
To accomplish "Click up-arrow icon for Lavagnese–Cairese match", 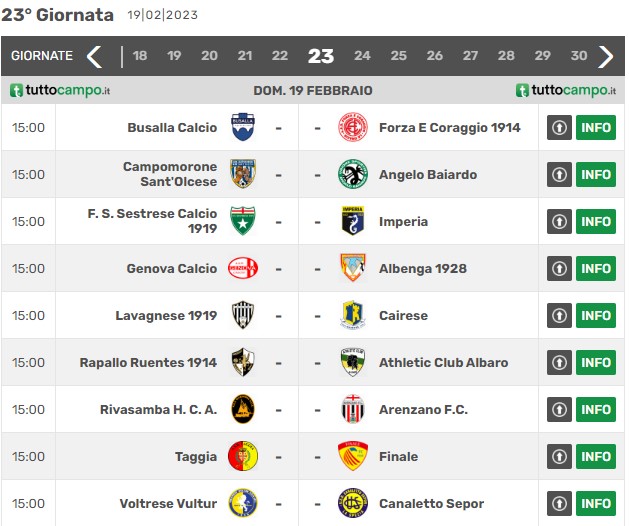I will click(559, 315).
